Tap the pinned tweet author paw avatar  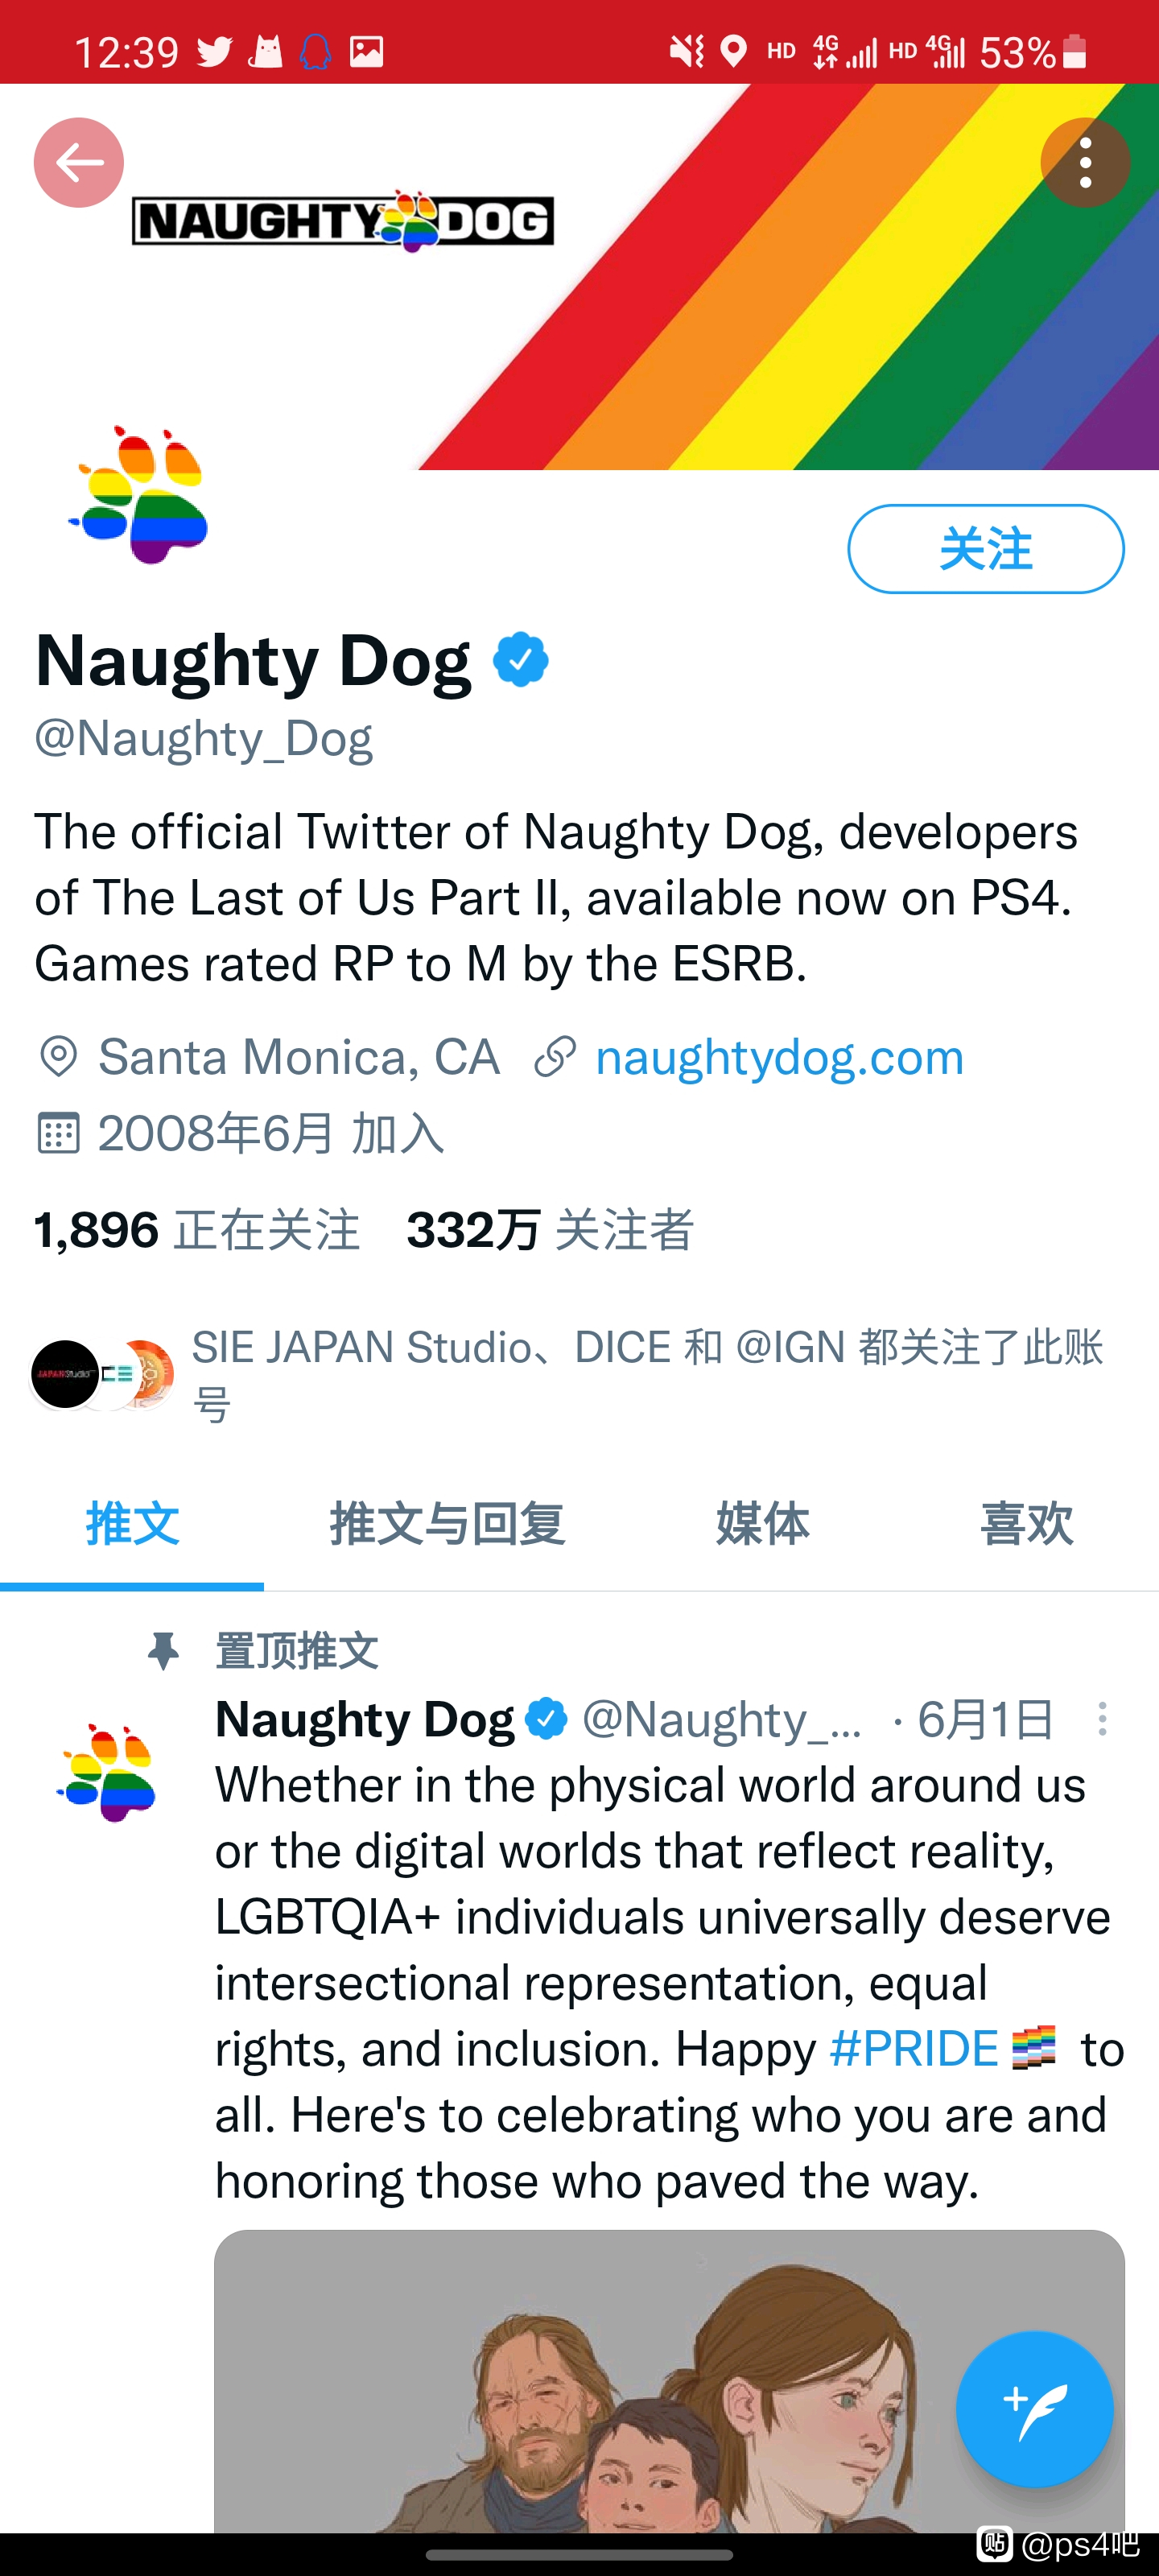coord(108,1772)
